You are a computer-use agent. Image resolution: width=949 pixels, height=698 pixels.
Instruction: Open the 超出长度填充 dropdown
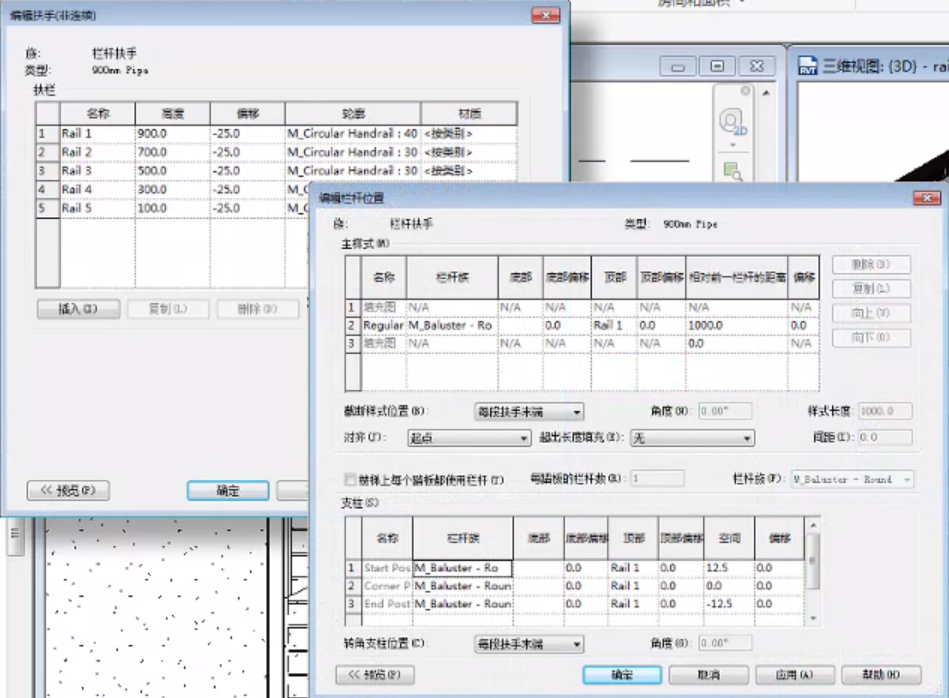point(692,438)
